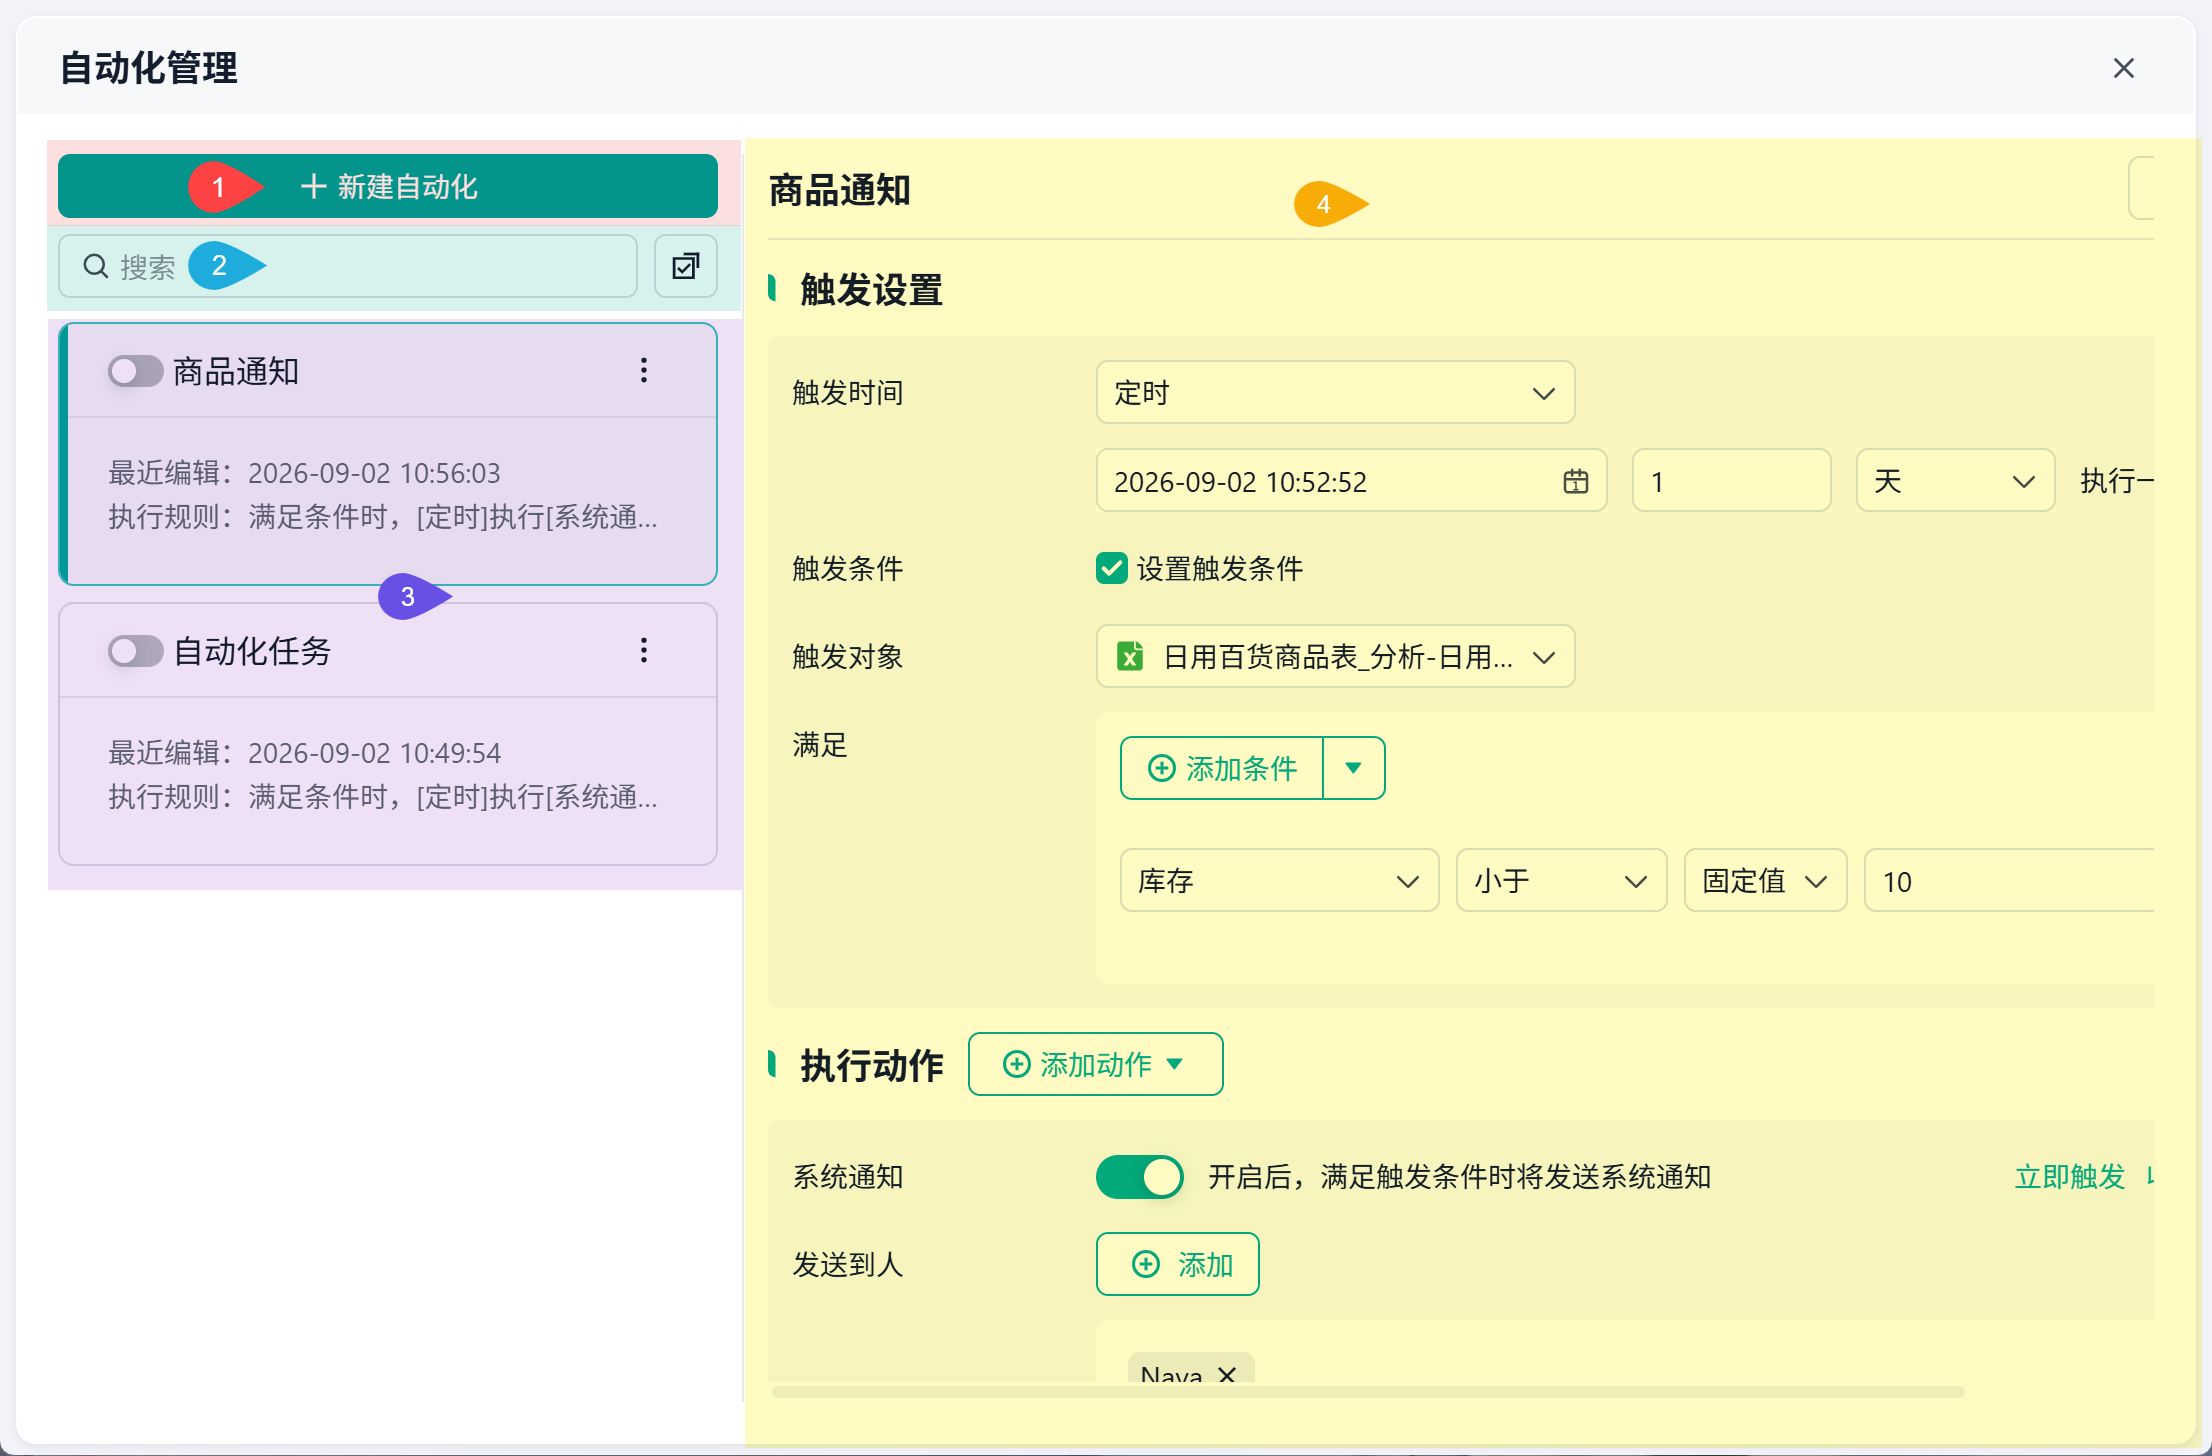Click the 商品通知 card's 执行规则 text
Screen dimensions: 2212x1456
pos(383,517)
